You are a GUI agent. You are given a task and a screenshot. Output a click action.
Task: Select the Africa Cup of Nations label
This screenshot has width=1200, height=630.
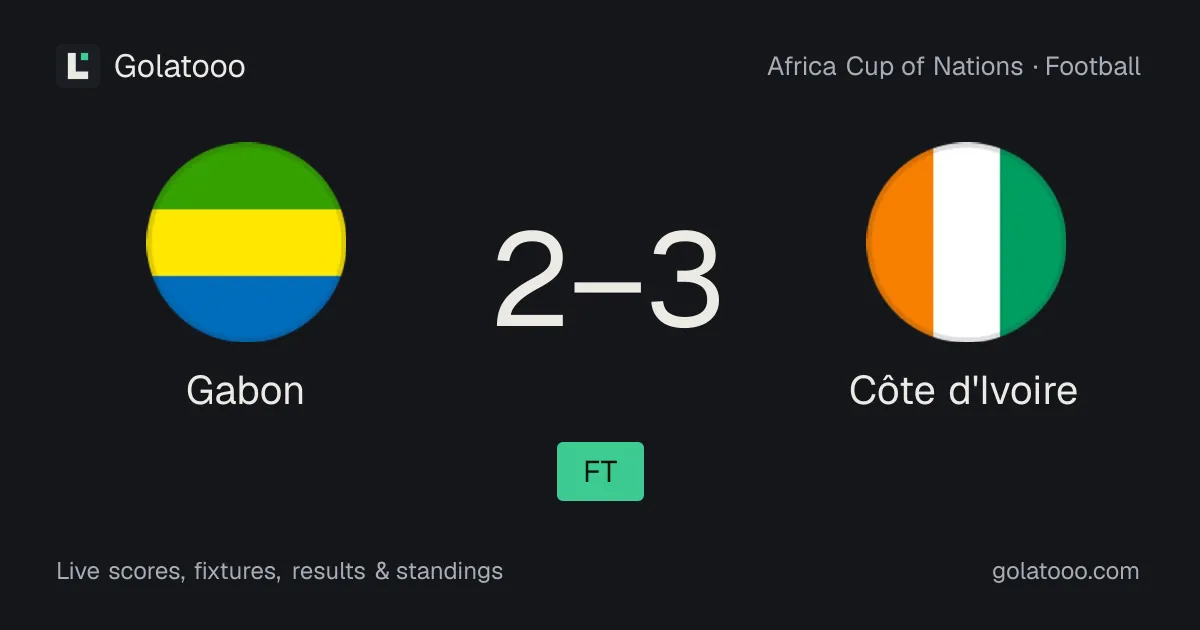(895, 67)
